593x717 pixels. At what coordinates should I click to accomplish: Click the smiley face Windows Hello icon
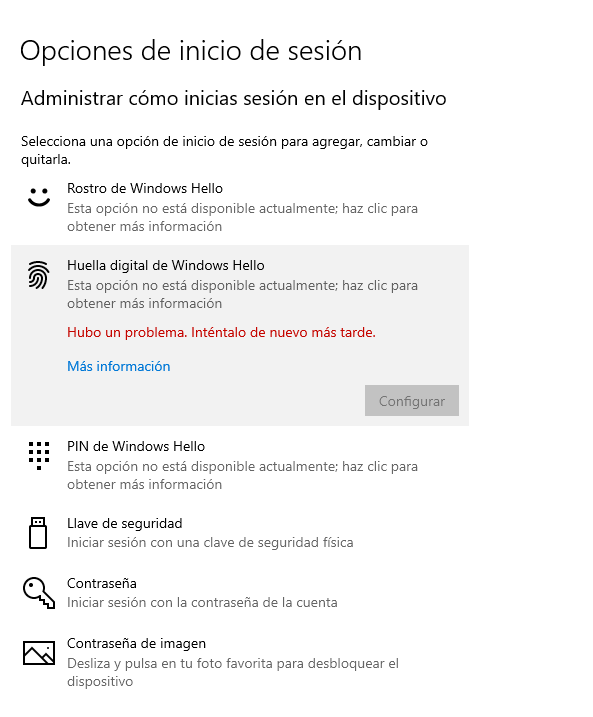(x=39, y=197)
